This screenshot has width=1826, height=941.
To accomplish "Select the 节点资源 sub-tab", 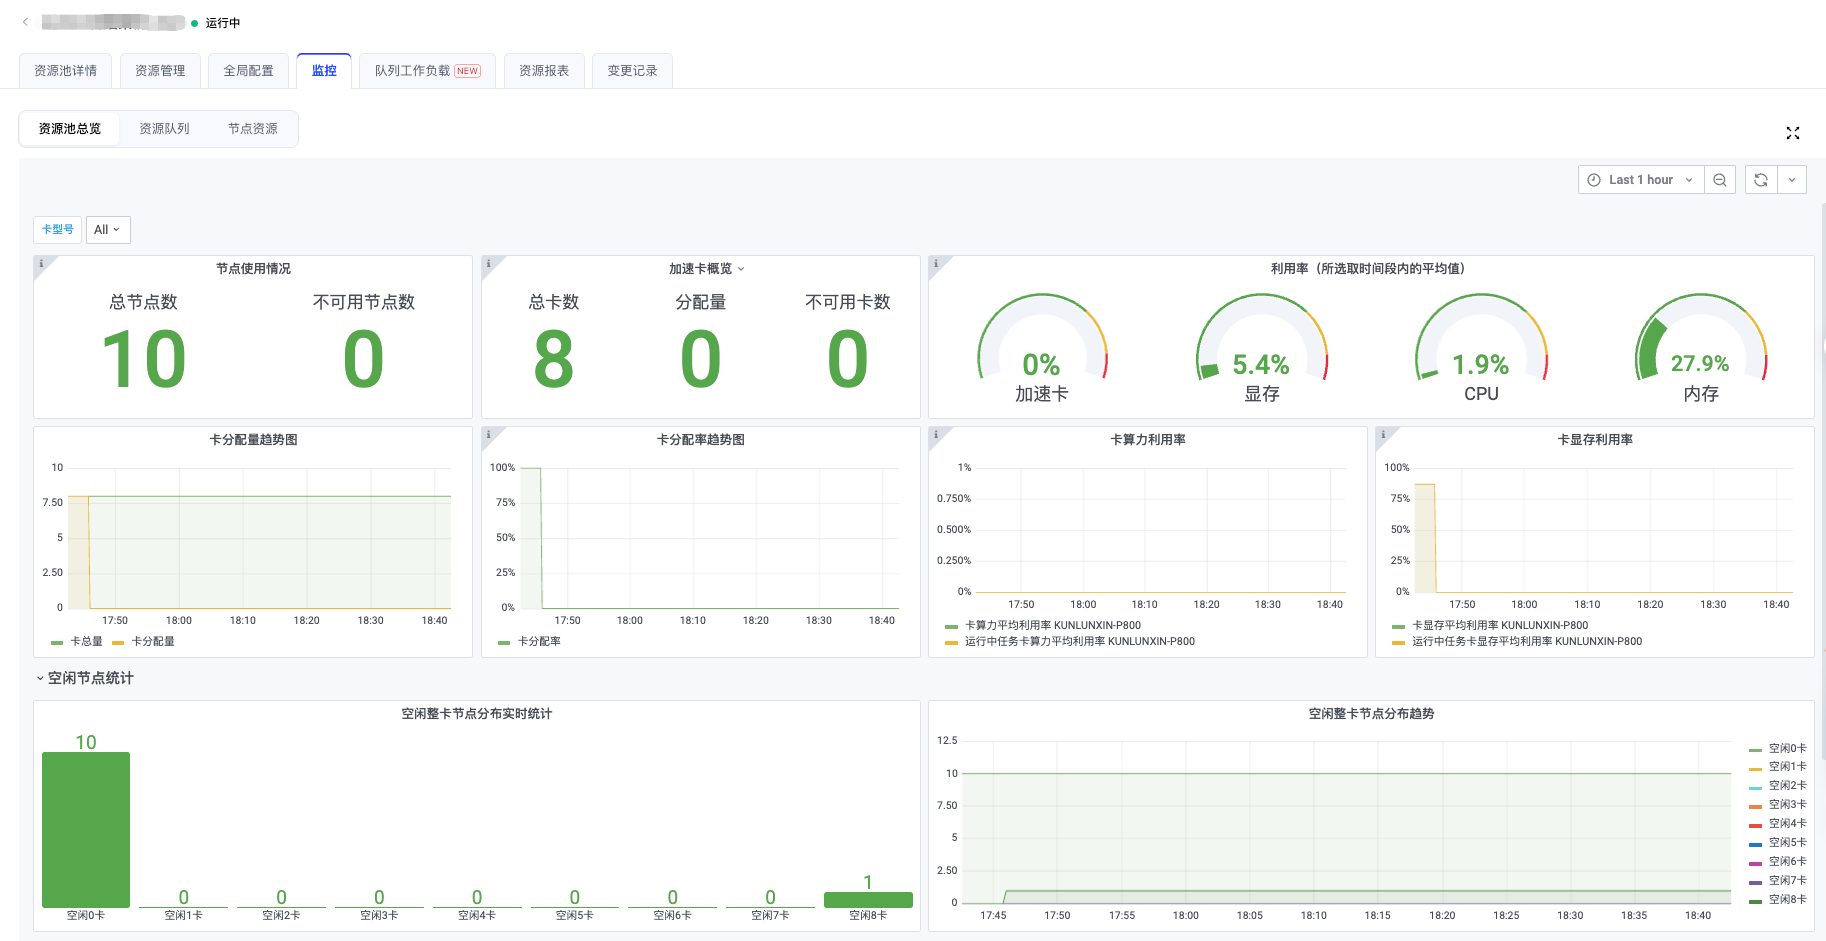I will (x=252, y=129).
